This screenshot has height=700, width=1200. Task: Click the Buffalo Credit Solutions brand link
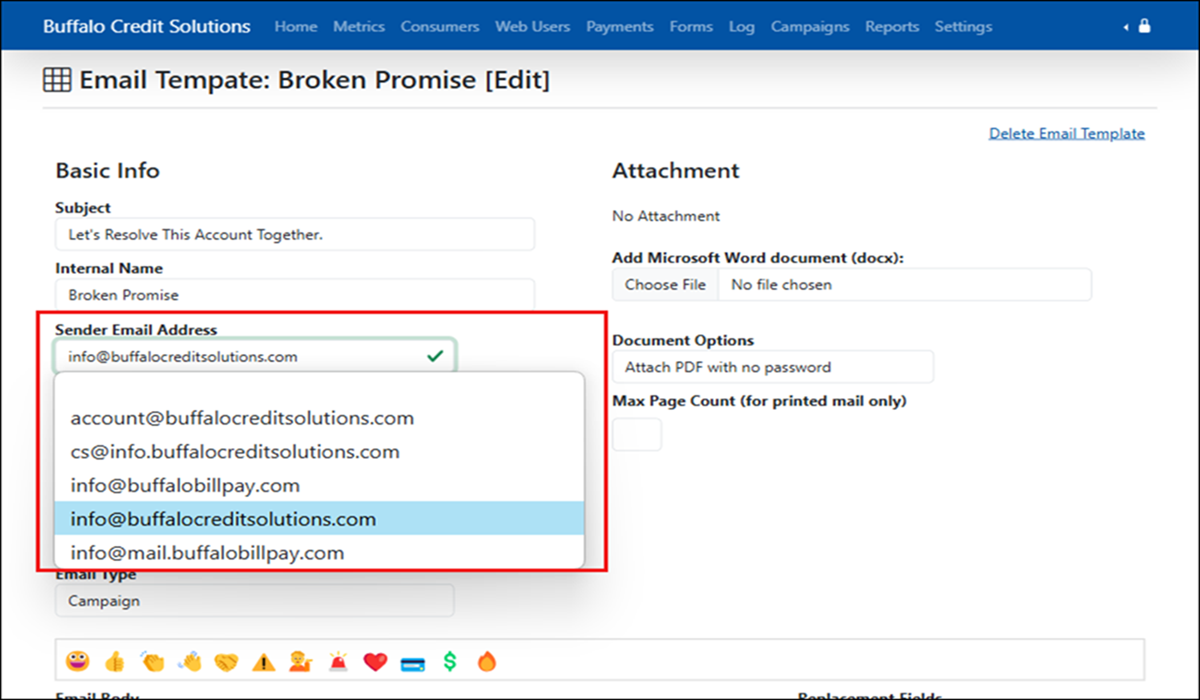pyautogui.click(x=147, y=26)
